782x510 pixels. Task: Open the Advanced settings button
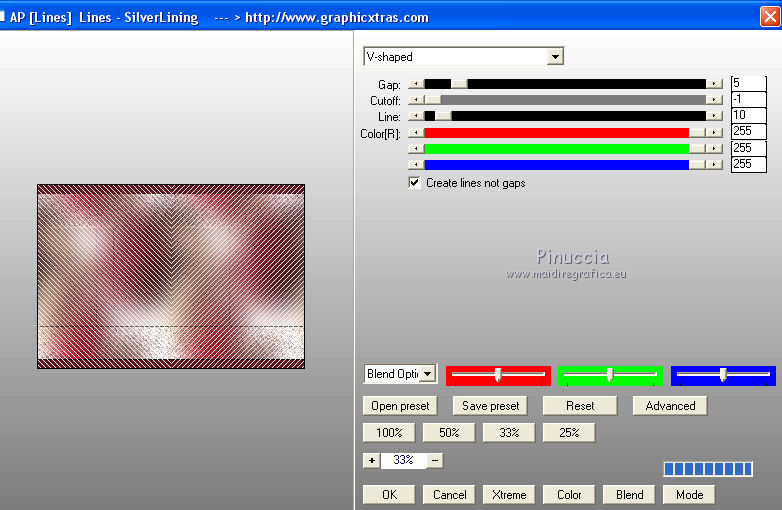[x=670, y=406]
